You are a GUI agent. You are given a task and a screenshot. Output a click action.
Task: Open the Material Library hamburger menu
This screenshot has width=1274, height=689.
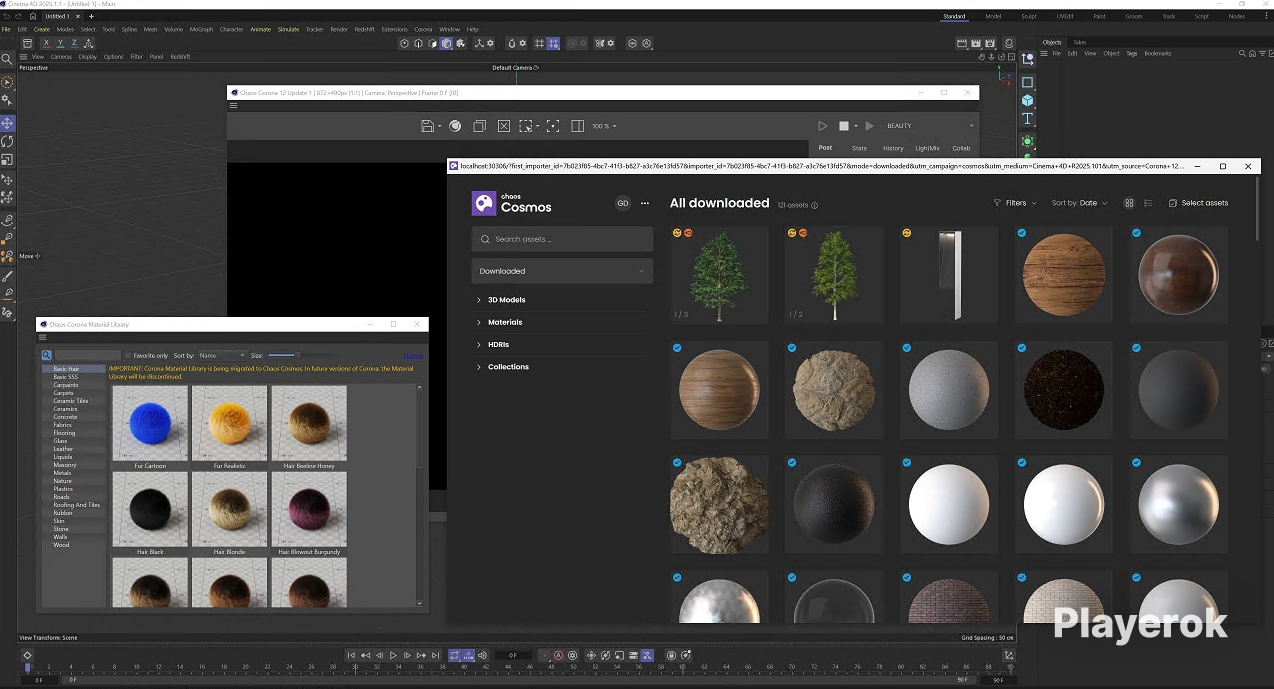point(42,337)
